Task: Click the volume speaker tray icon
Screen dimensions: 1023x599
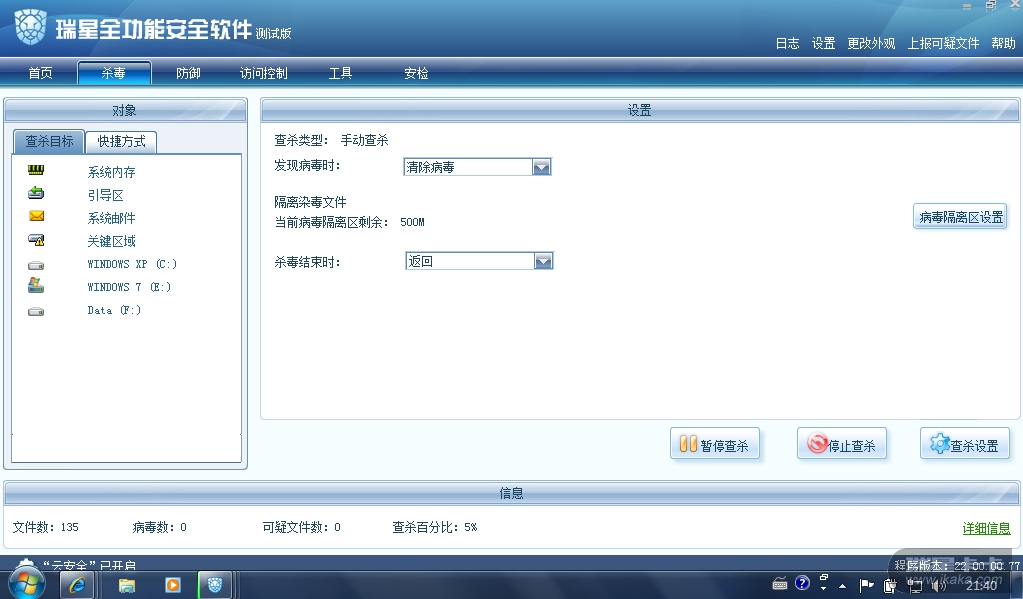Action: click(939, 585)
